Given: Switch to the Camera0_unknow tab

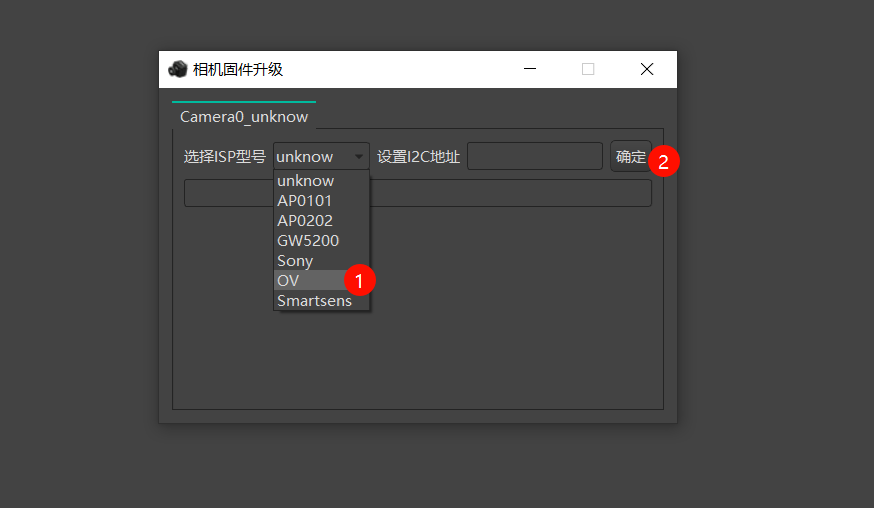Looking at the screenshot, I should (x=244, y=117).
